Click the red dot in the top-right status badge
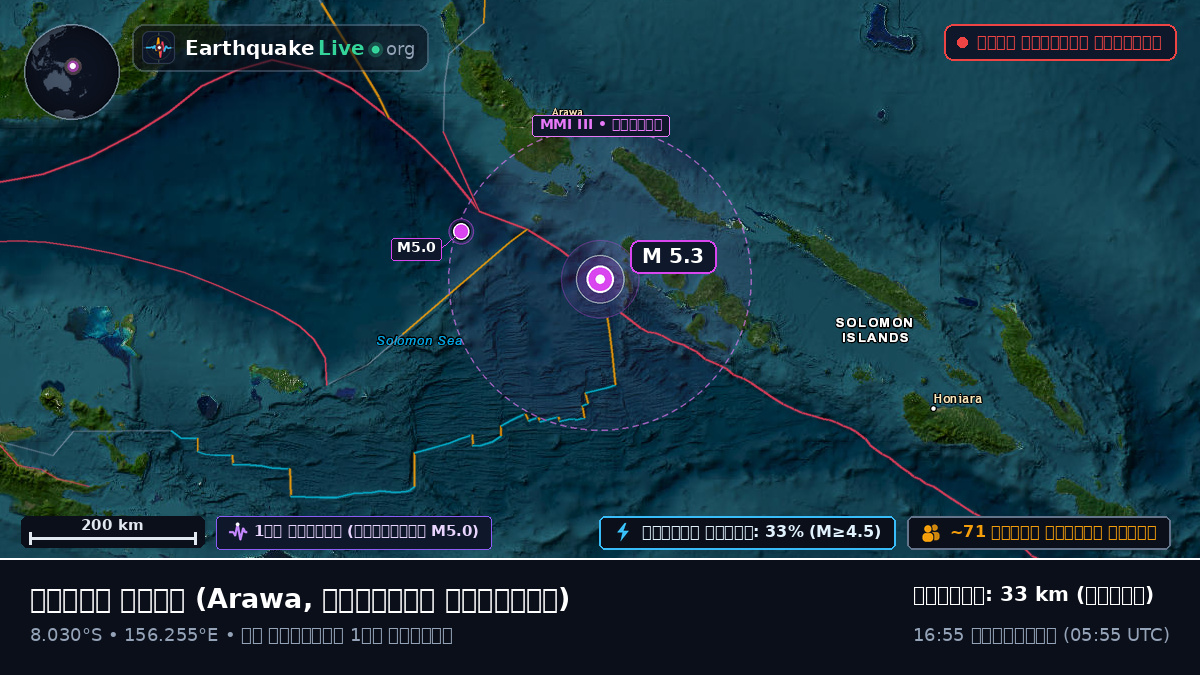This screenshot has height=675, width=1200. coord(962,43)
